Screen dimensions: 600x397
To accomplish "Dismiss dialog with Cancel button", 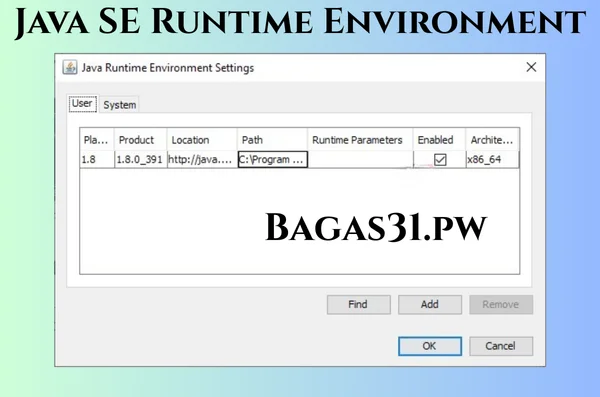I will coord(501,346).
